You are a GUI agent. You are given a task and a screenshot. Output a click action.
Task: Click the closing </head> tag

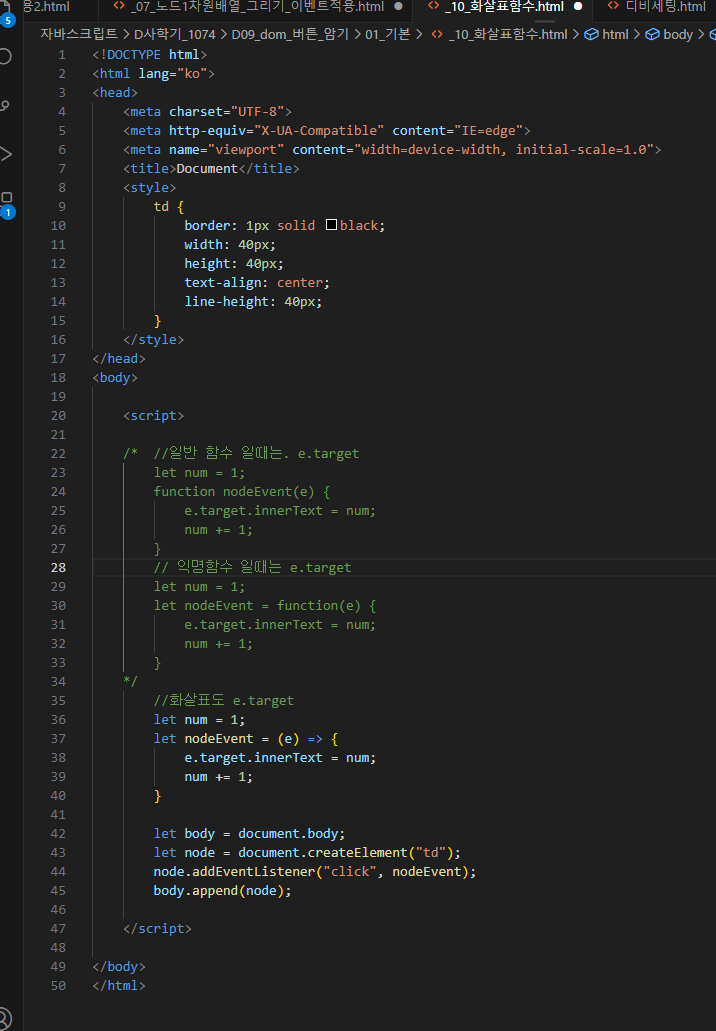click(x=119, y=359)
